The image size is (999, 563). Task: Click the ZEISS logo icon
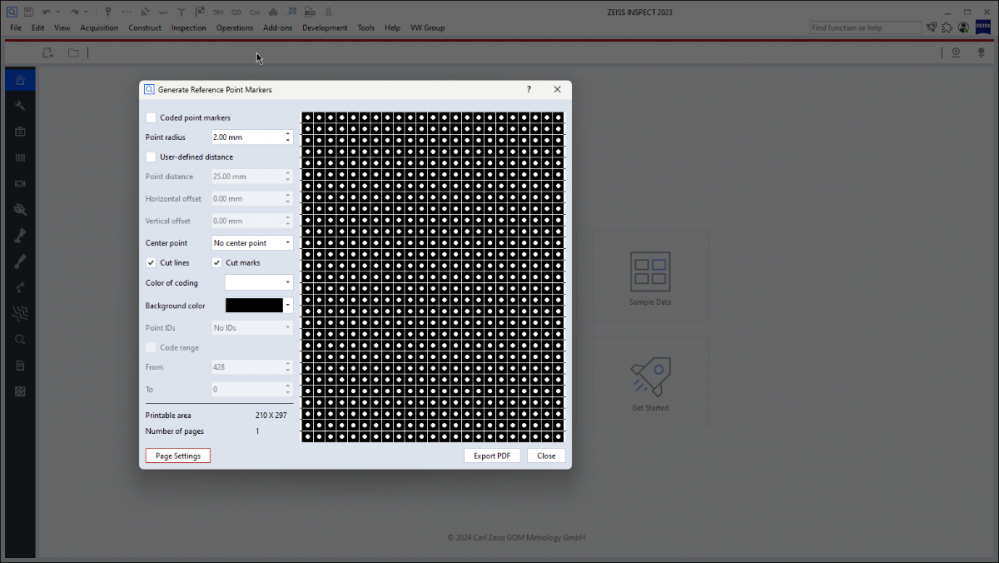coord(983,27)
